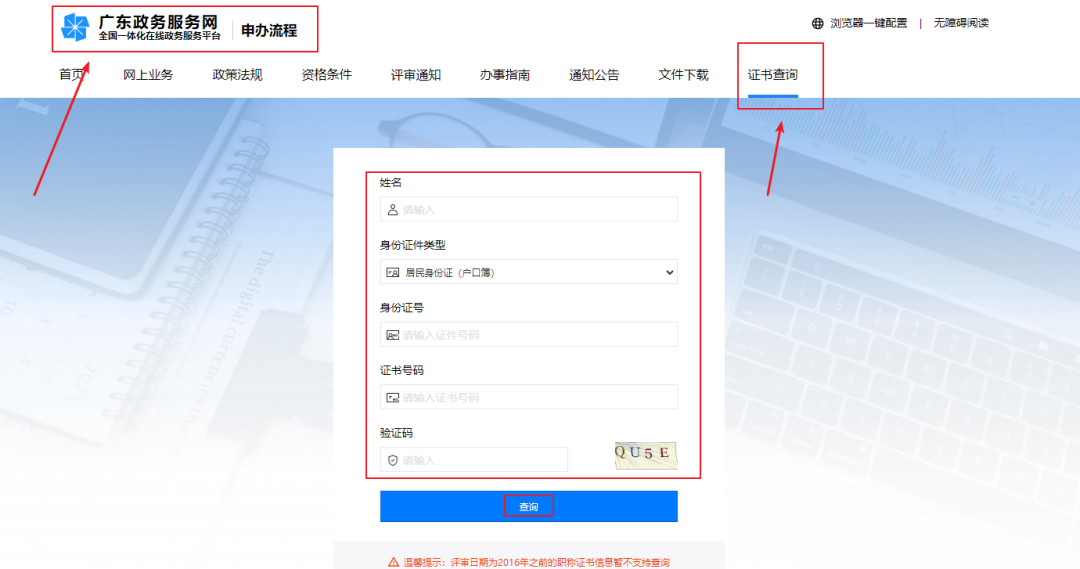Image resolution: width=1080 pixels, height=569 pixels.
Task: Open the 文件下载 menu item
Action: click(x=683, y=75)
